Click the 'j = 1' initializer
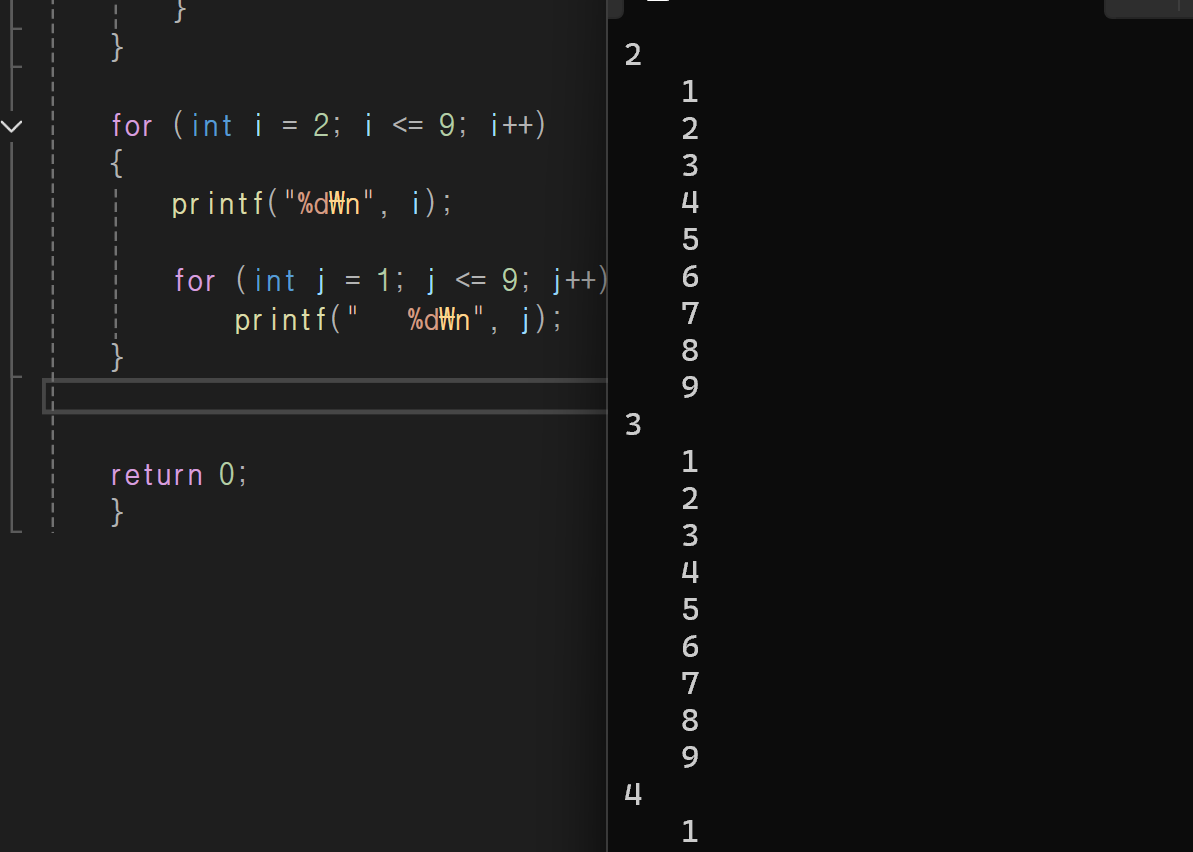 [355, 281]
